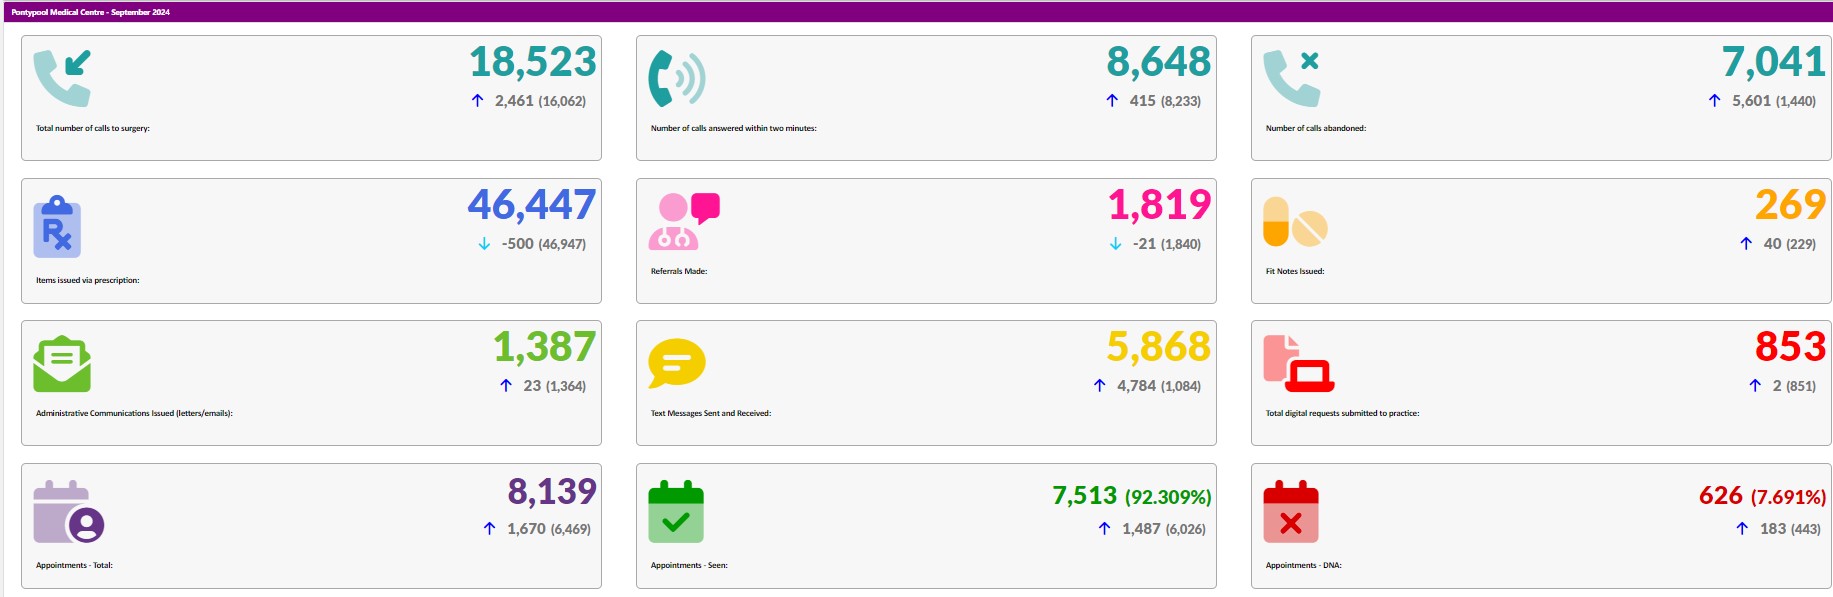
Task: Click the 626 appointments DNA value
Action: [1721, 495]
